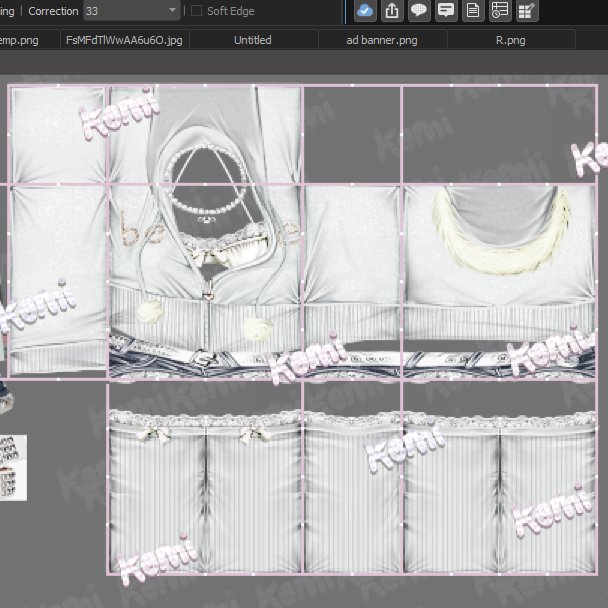Click the table with clock icon
608x608 pixels.
pos(500,10)
